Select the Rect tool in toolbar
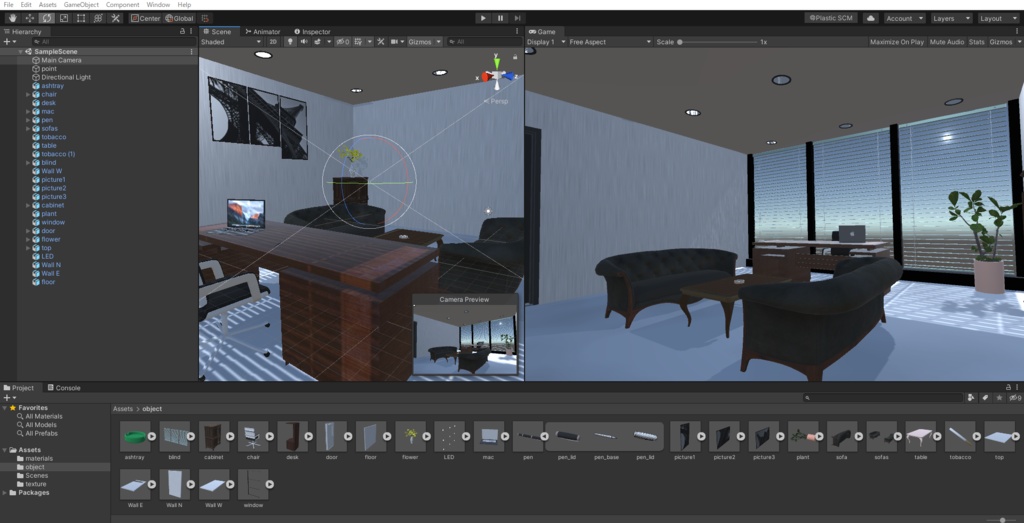The width and height of the screenshot is (1024, 523). pos(81,18)
